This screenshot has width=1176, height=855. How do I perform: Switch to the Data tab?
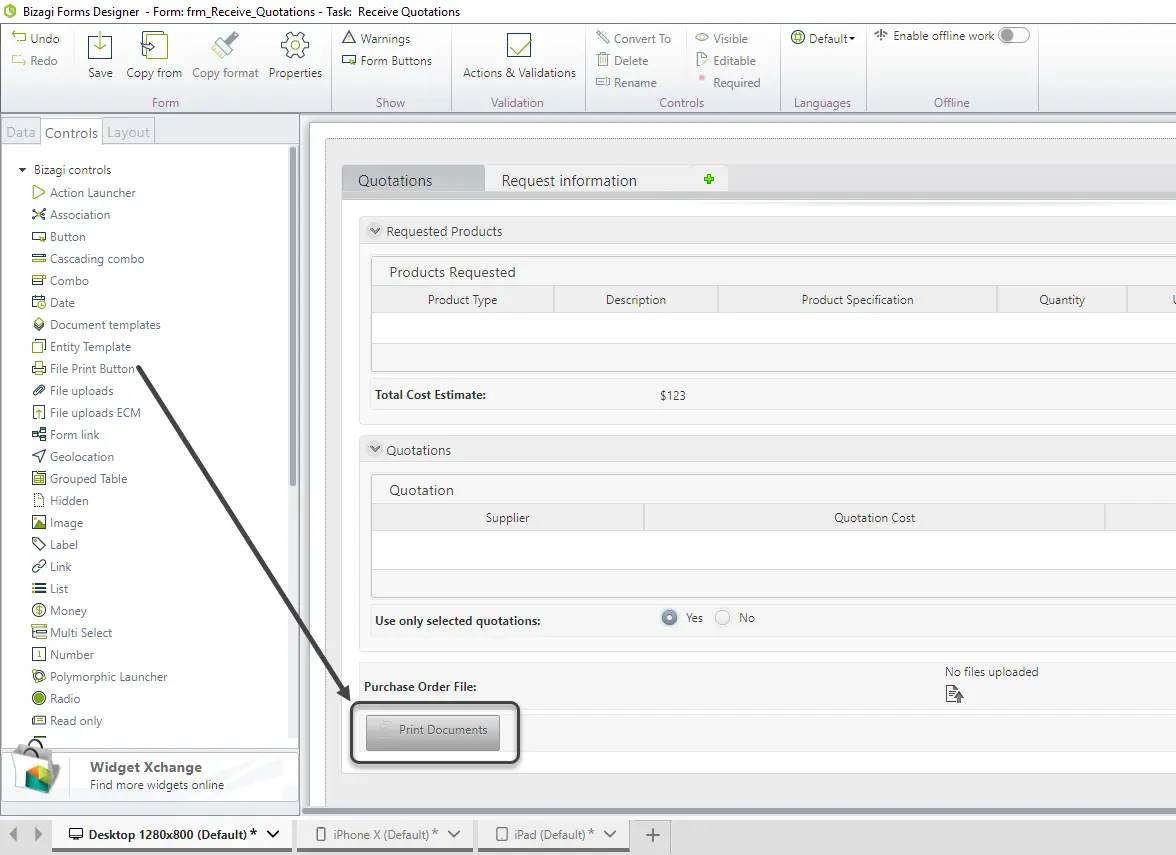(21, 132)
